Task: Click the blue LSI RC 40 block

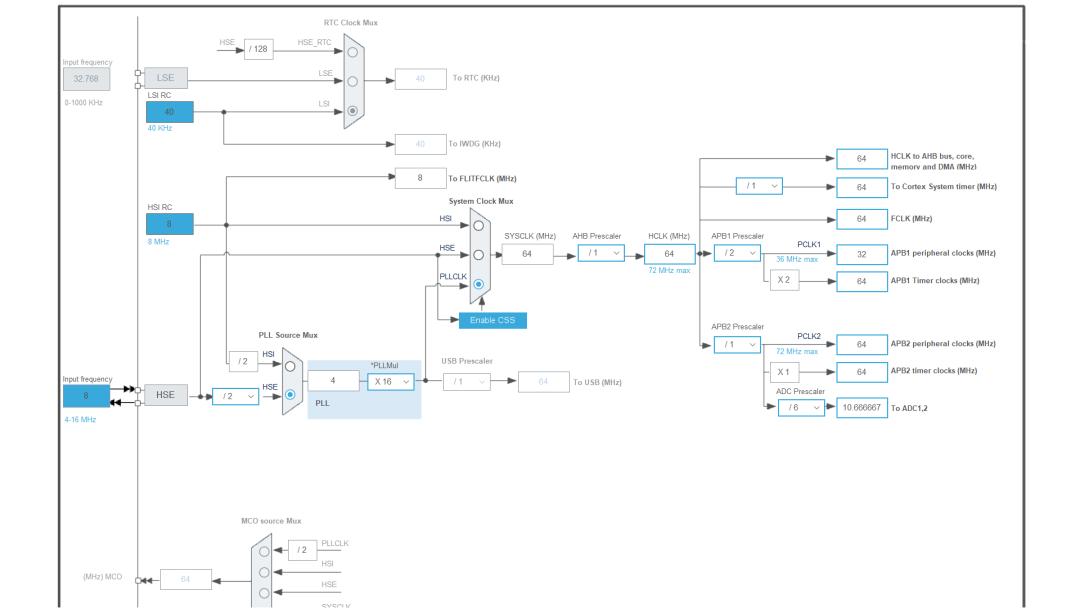Action: coord(169,112)
